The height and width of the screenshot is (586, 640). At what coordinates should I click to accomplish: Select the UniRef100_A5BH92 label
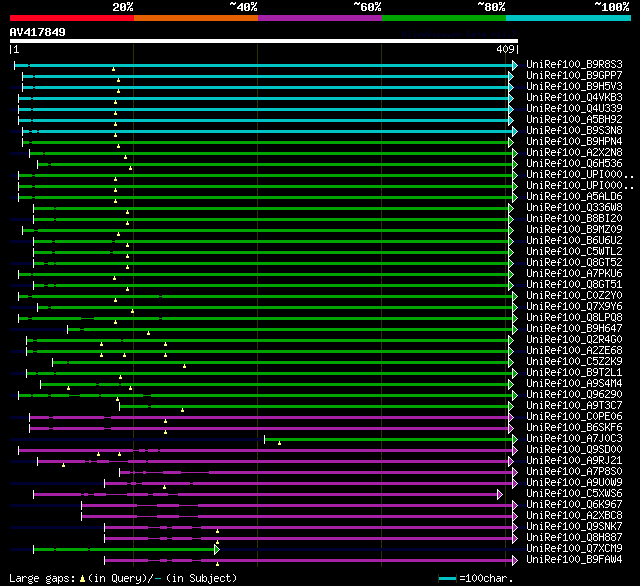(x=574, y=120)
